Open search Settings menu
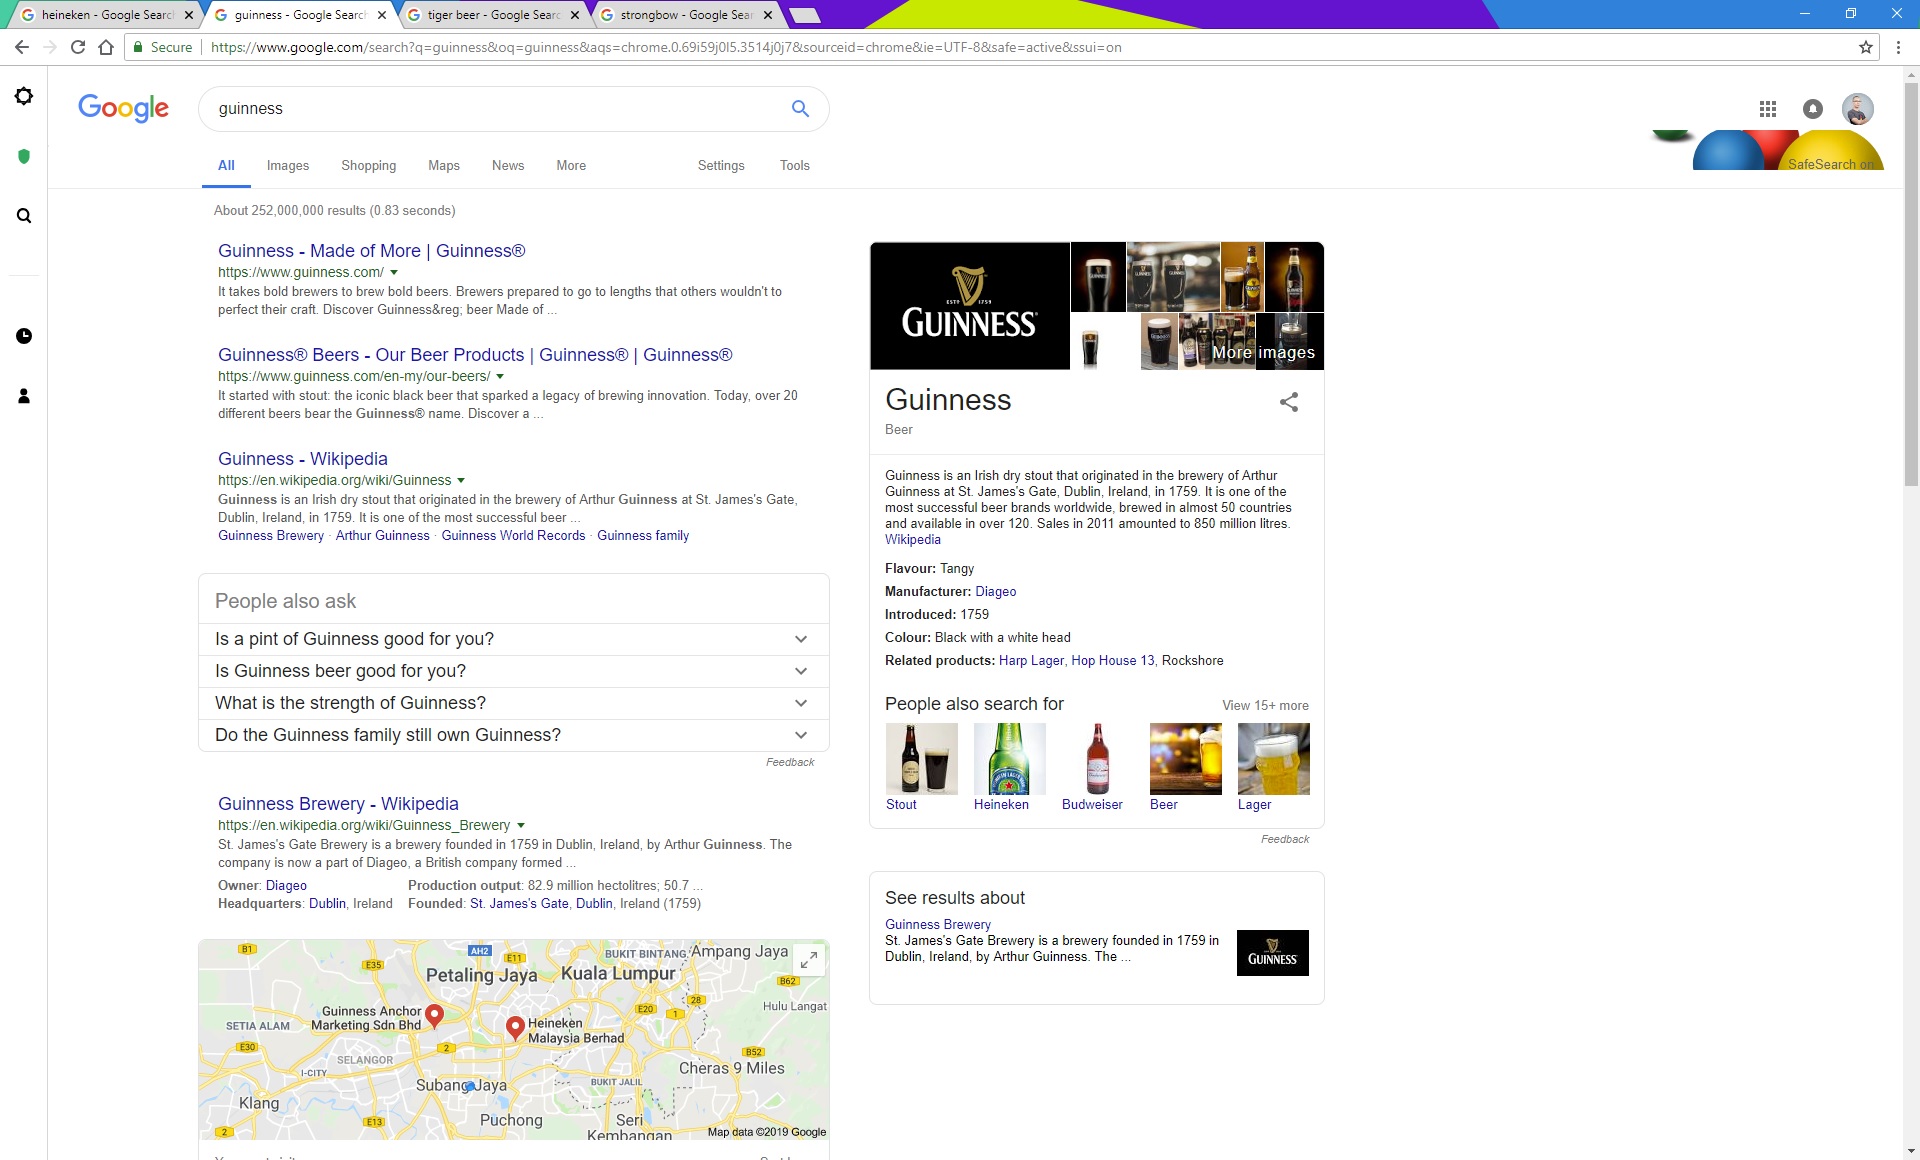 (721, 165)
